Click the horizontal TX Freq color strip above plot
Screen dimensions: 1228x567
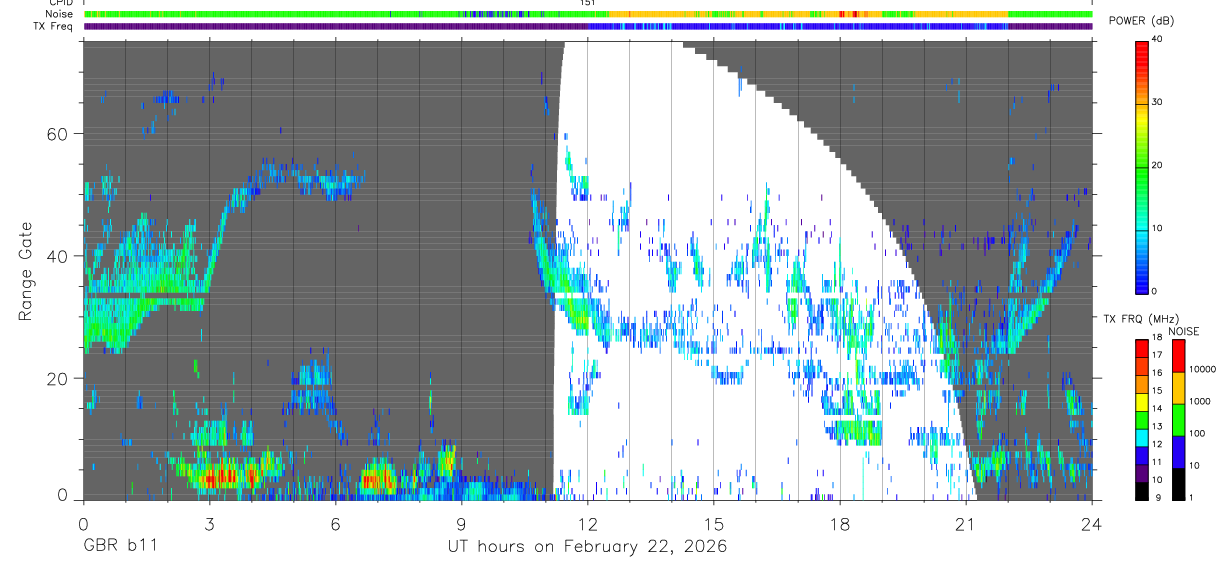coord(587,26)
